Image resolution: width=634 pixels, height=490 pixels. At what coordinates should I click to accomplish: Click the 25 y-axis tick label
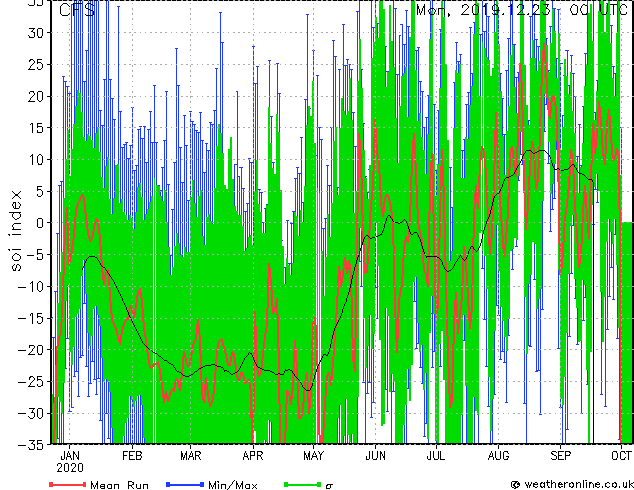38,64
